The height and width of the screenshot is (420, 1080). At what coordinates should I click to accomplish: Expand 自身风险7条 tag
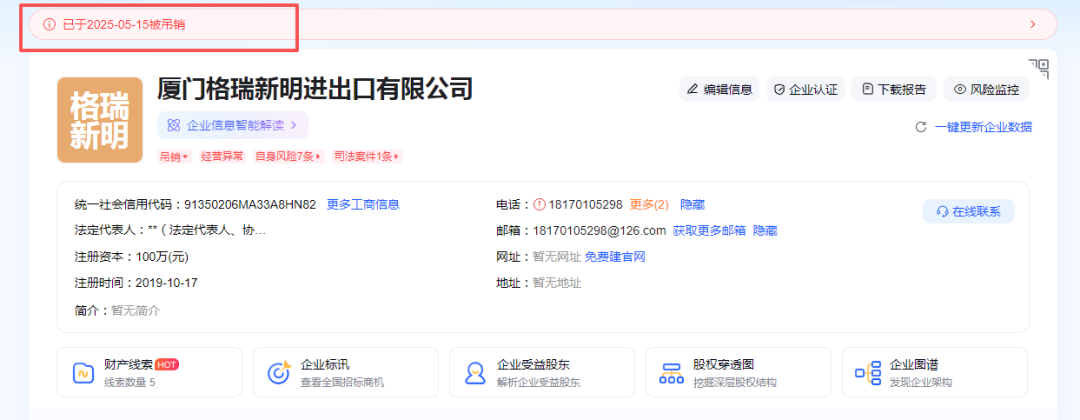point(288,156)
